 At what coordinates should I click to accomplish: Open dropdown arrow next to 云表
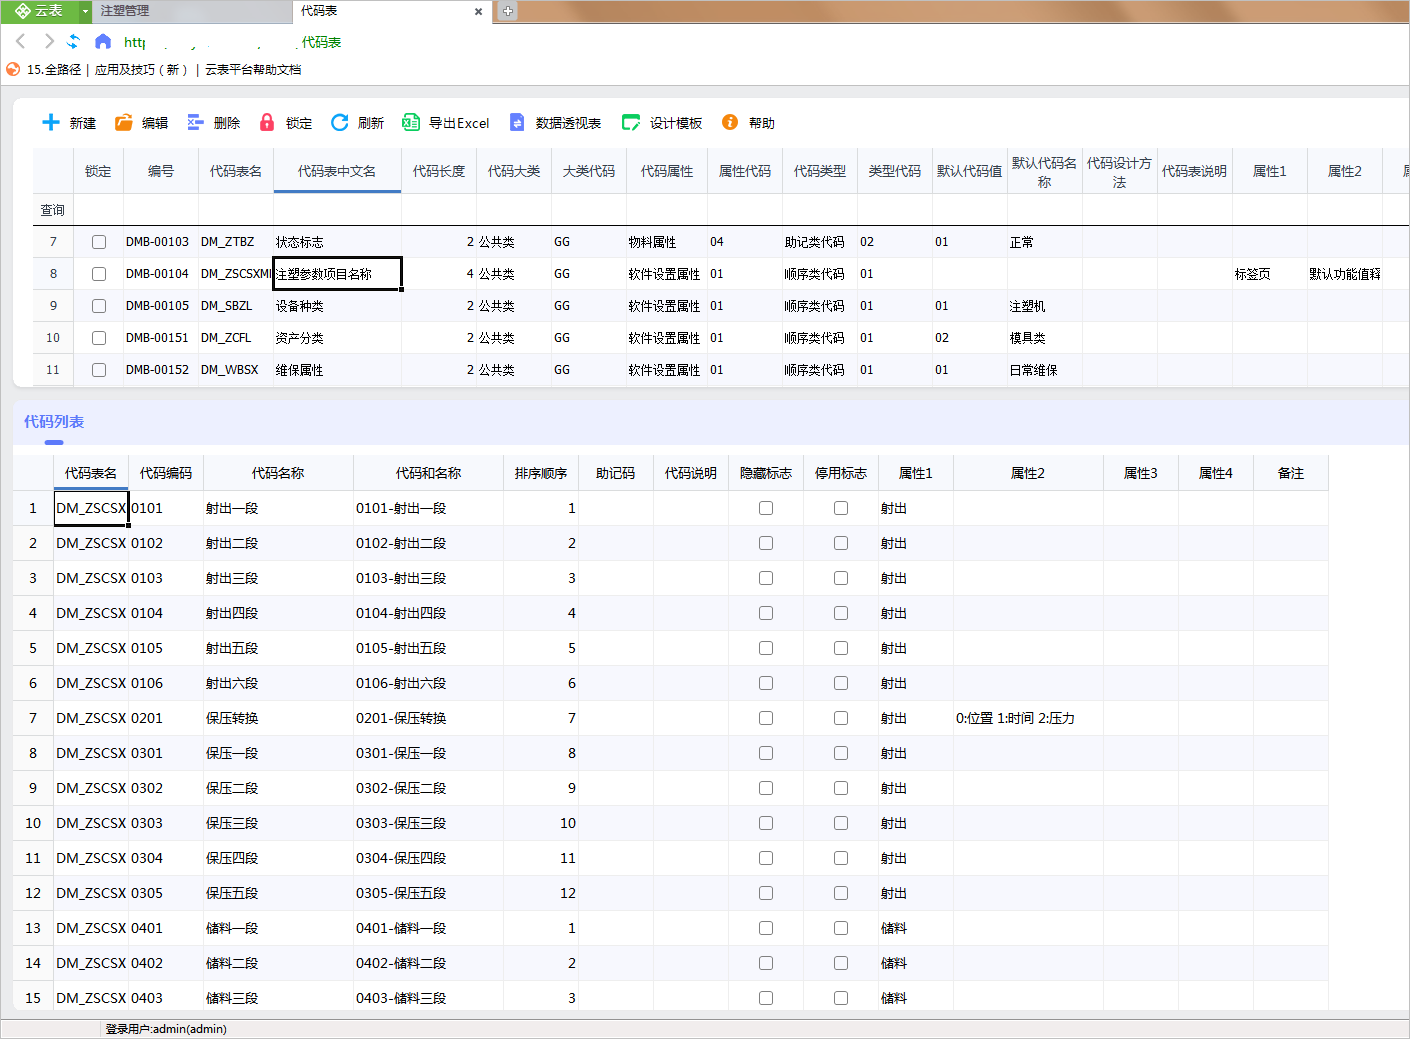click(85, 11)
